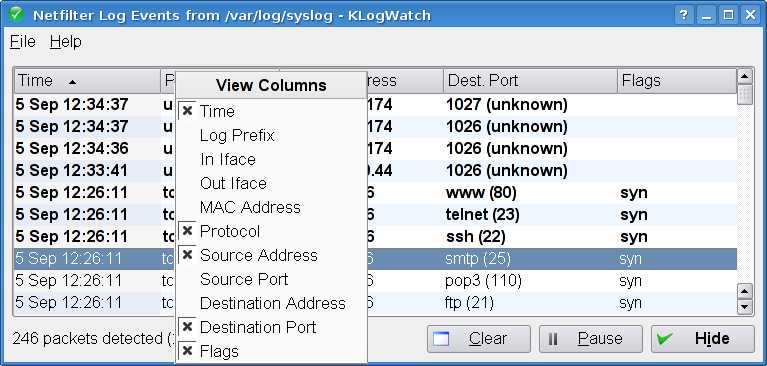Viewport: 767px width, 366px height.
Task: Uncheck the Destination Port column option
Action: click(x=271, y=327)
